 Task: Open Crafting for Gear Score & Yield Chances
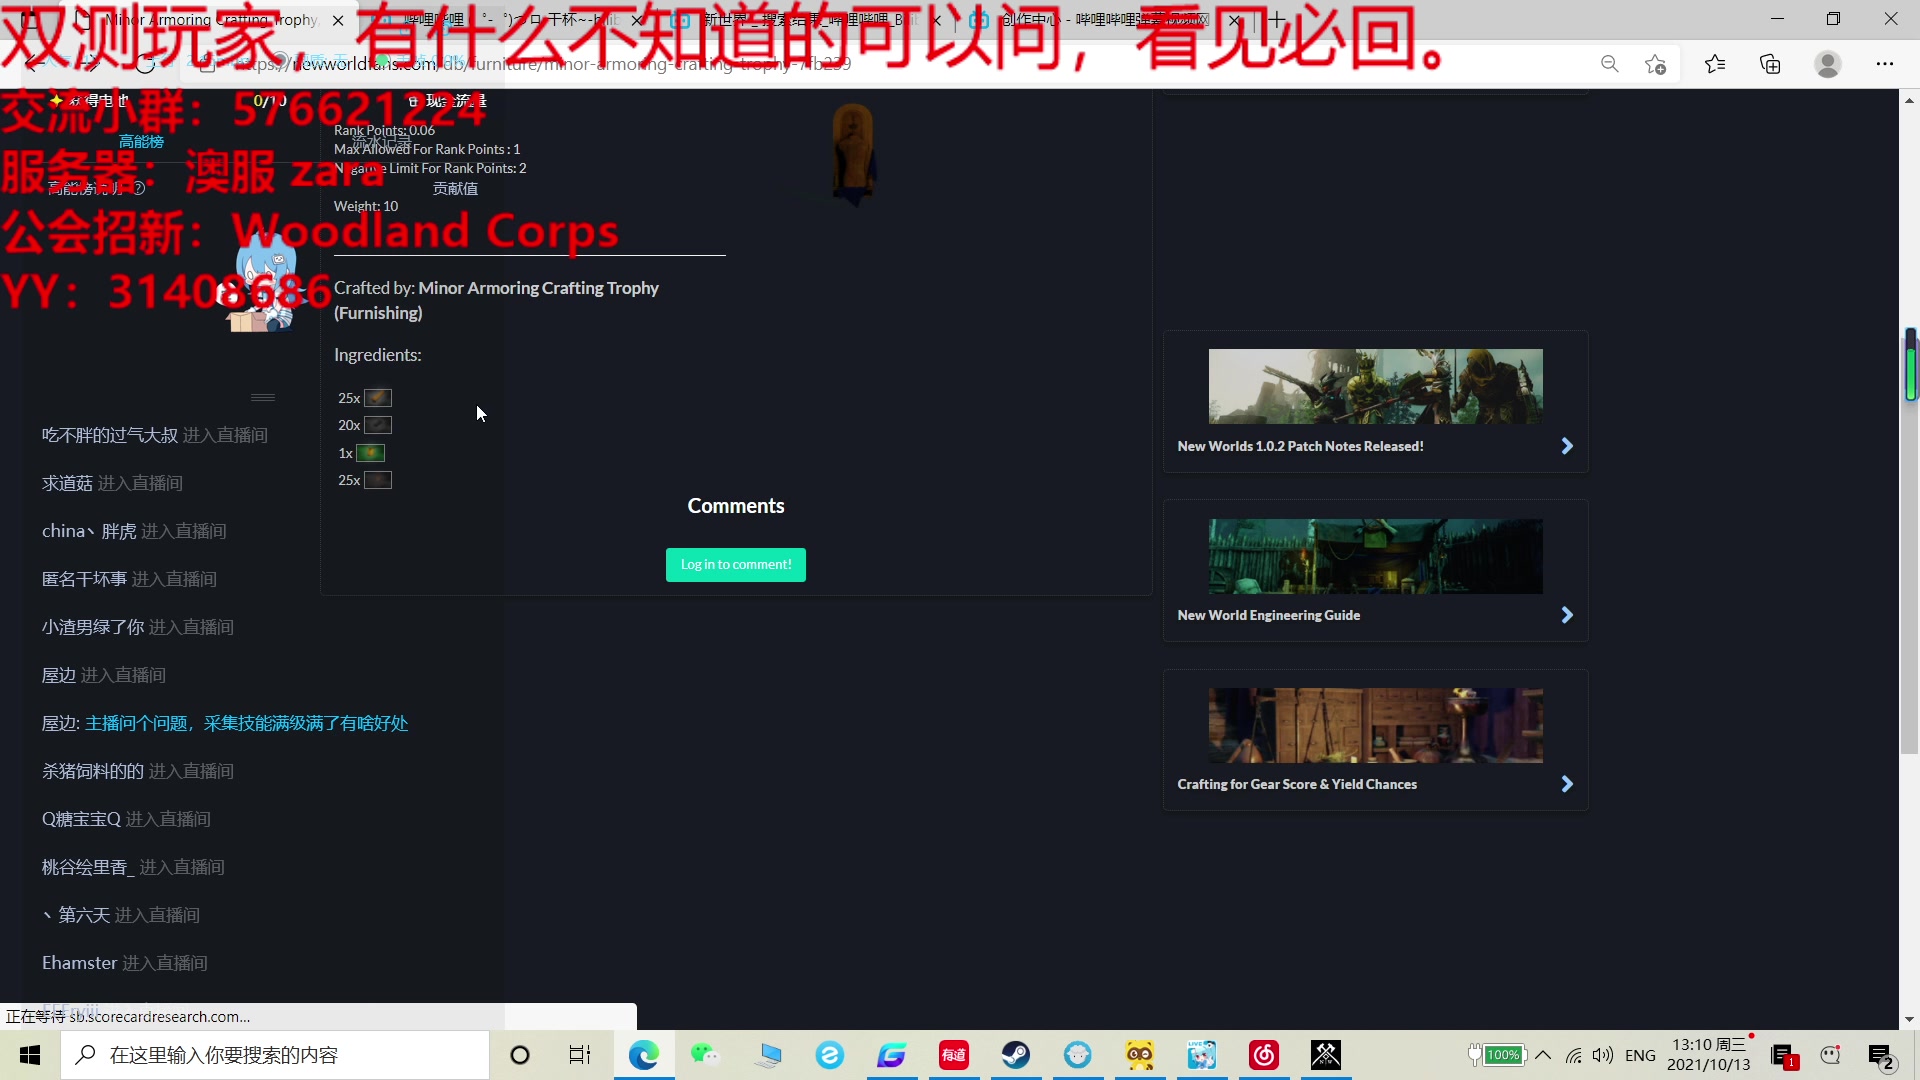pos(1297,784)
